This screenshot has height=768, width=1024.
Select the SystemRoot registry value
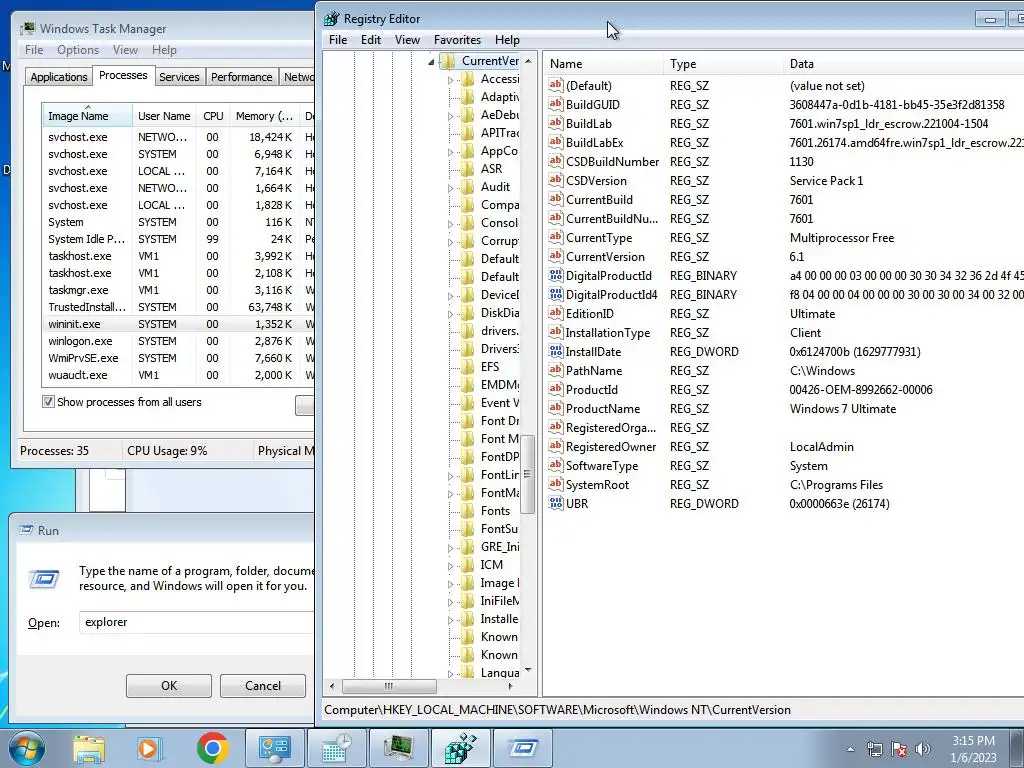click(x=598, y=485)
